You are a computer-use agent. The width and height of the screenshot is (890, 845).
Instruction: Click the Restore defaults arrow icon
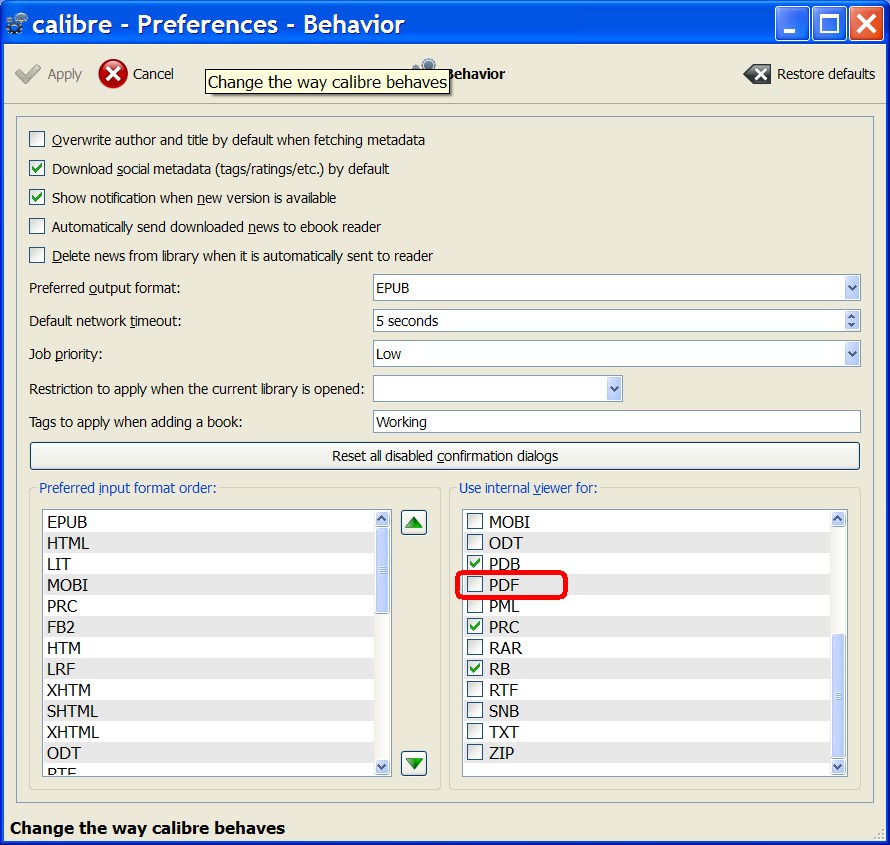[x=757, y=74]
